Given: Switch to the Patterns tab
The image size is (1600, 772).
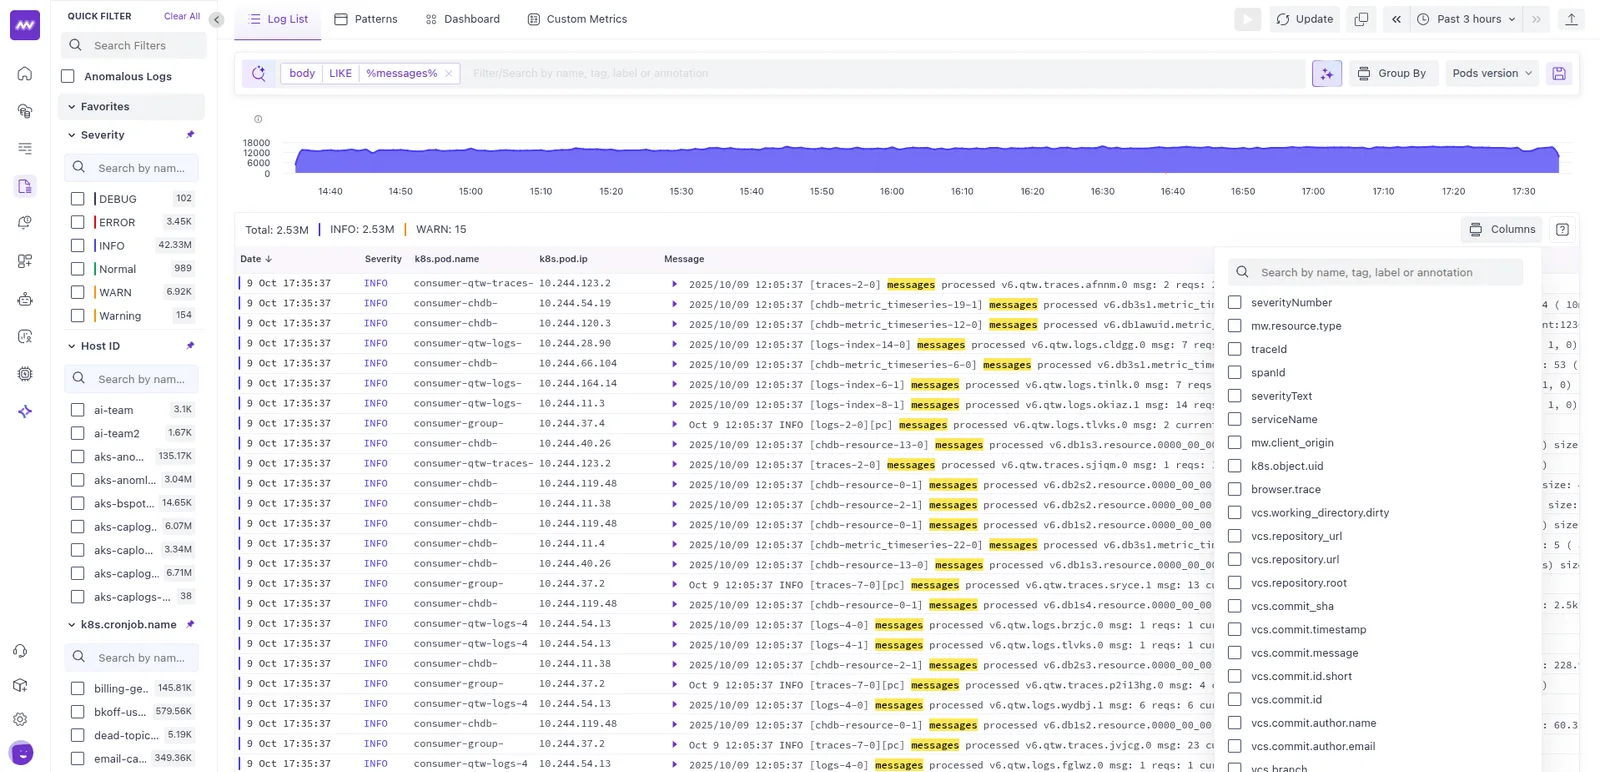Looking at the screenshot, I should pos(366,19).
